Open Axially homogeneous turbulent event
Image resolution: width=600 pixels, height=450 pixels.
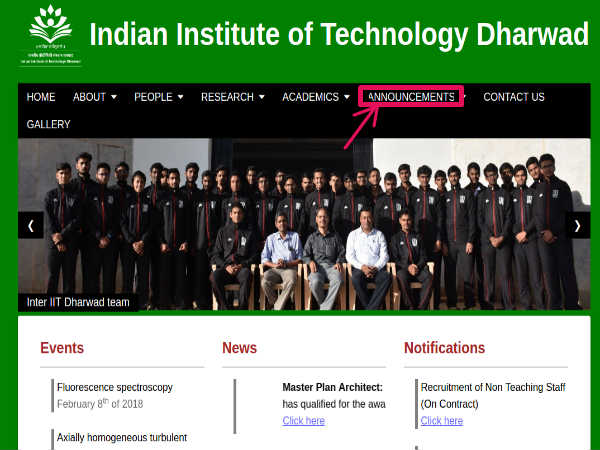pyautogui.click(x=122, y=437)
